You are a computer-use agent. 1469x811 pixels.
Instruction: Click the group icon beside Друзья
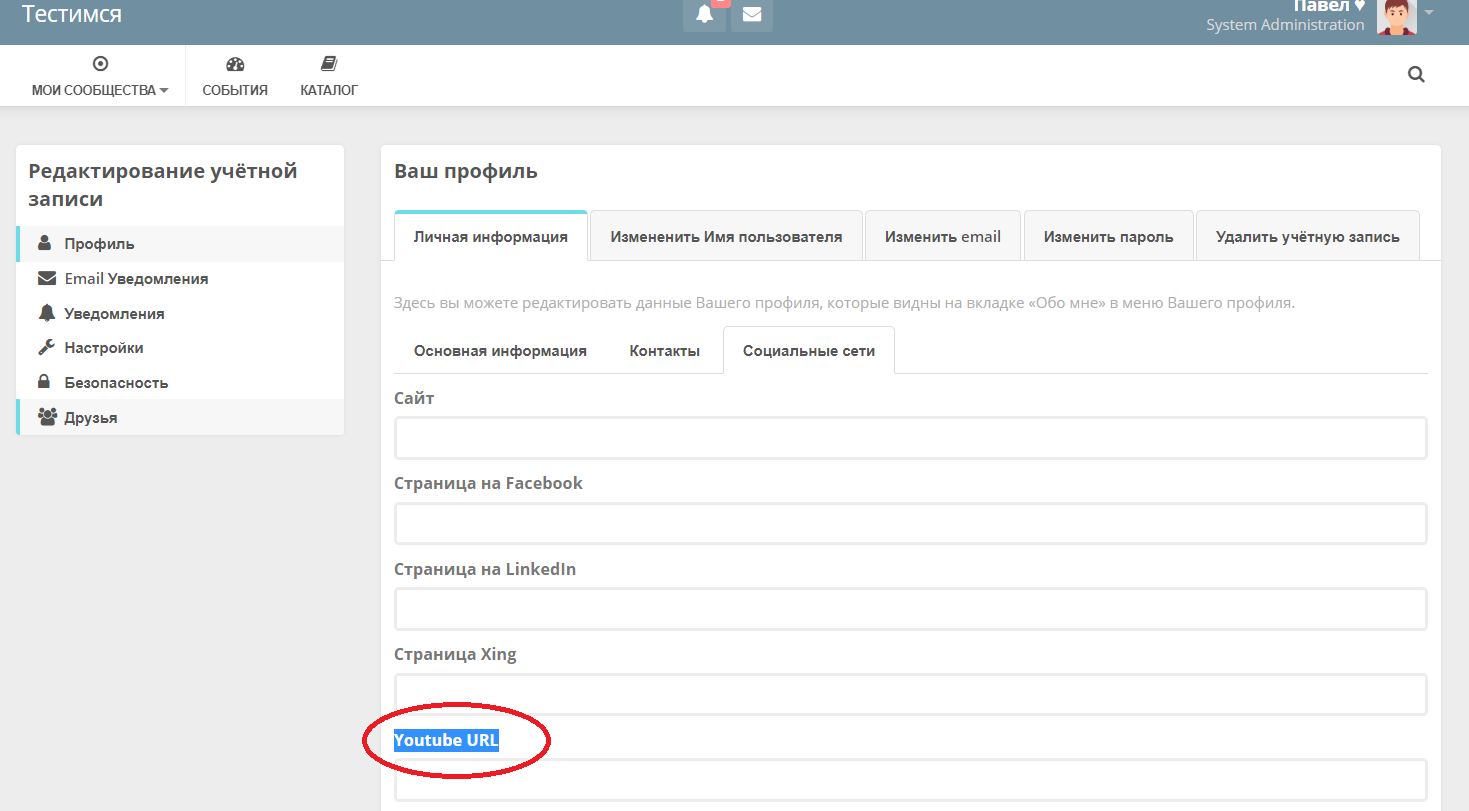[x=47, y=417]
